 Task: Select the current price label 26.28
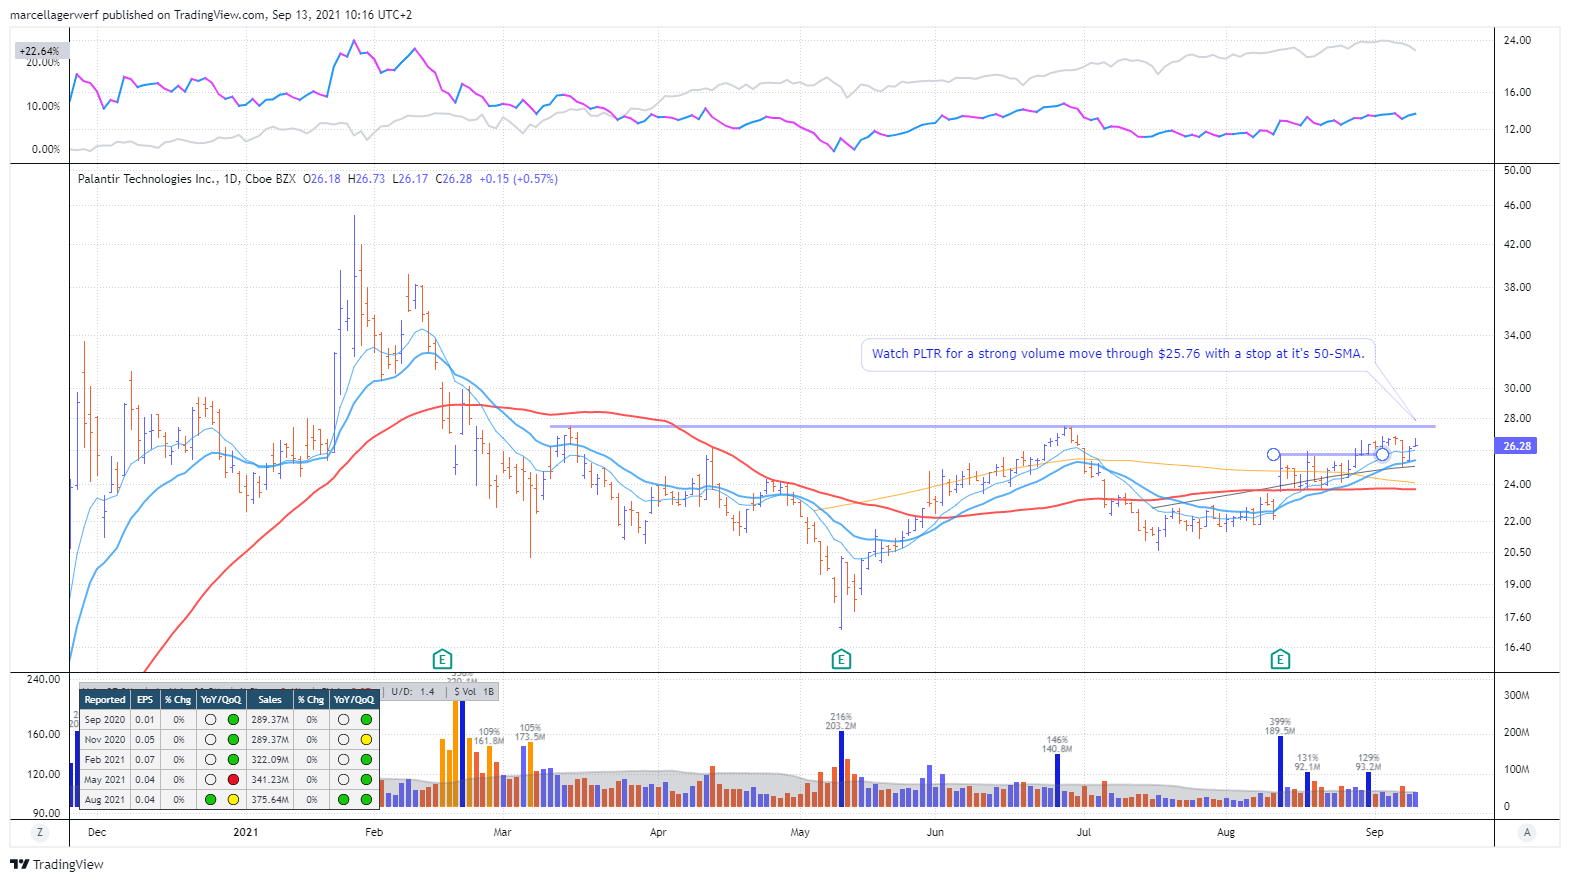click(1517, 446)
